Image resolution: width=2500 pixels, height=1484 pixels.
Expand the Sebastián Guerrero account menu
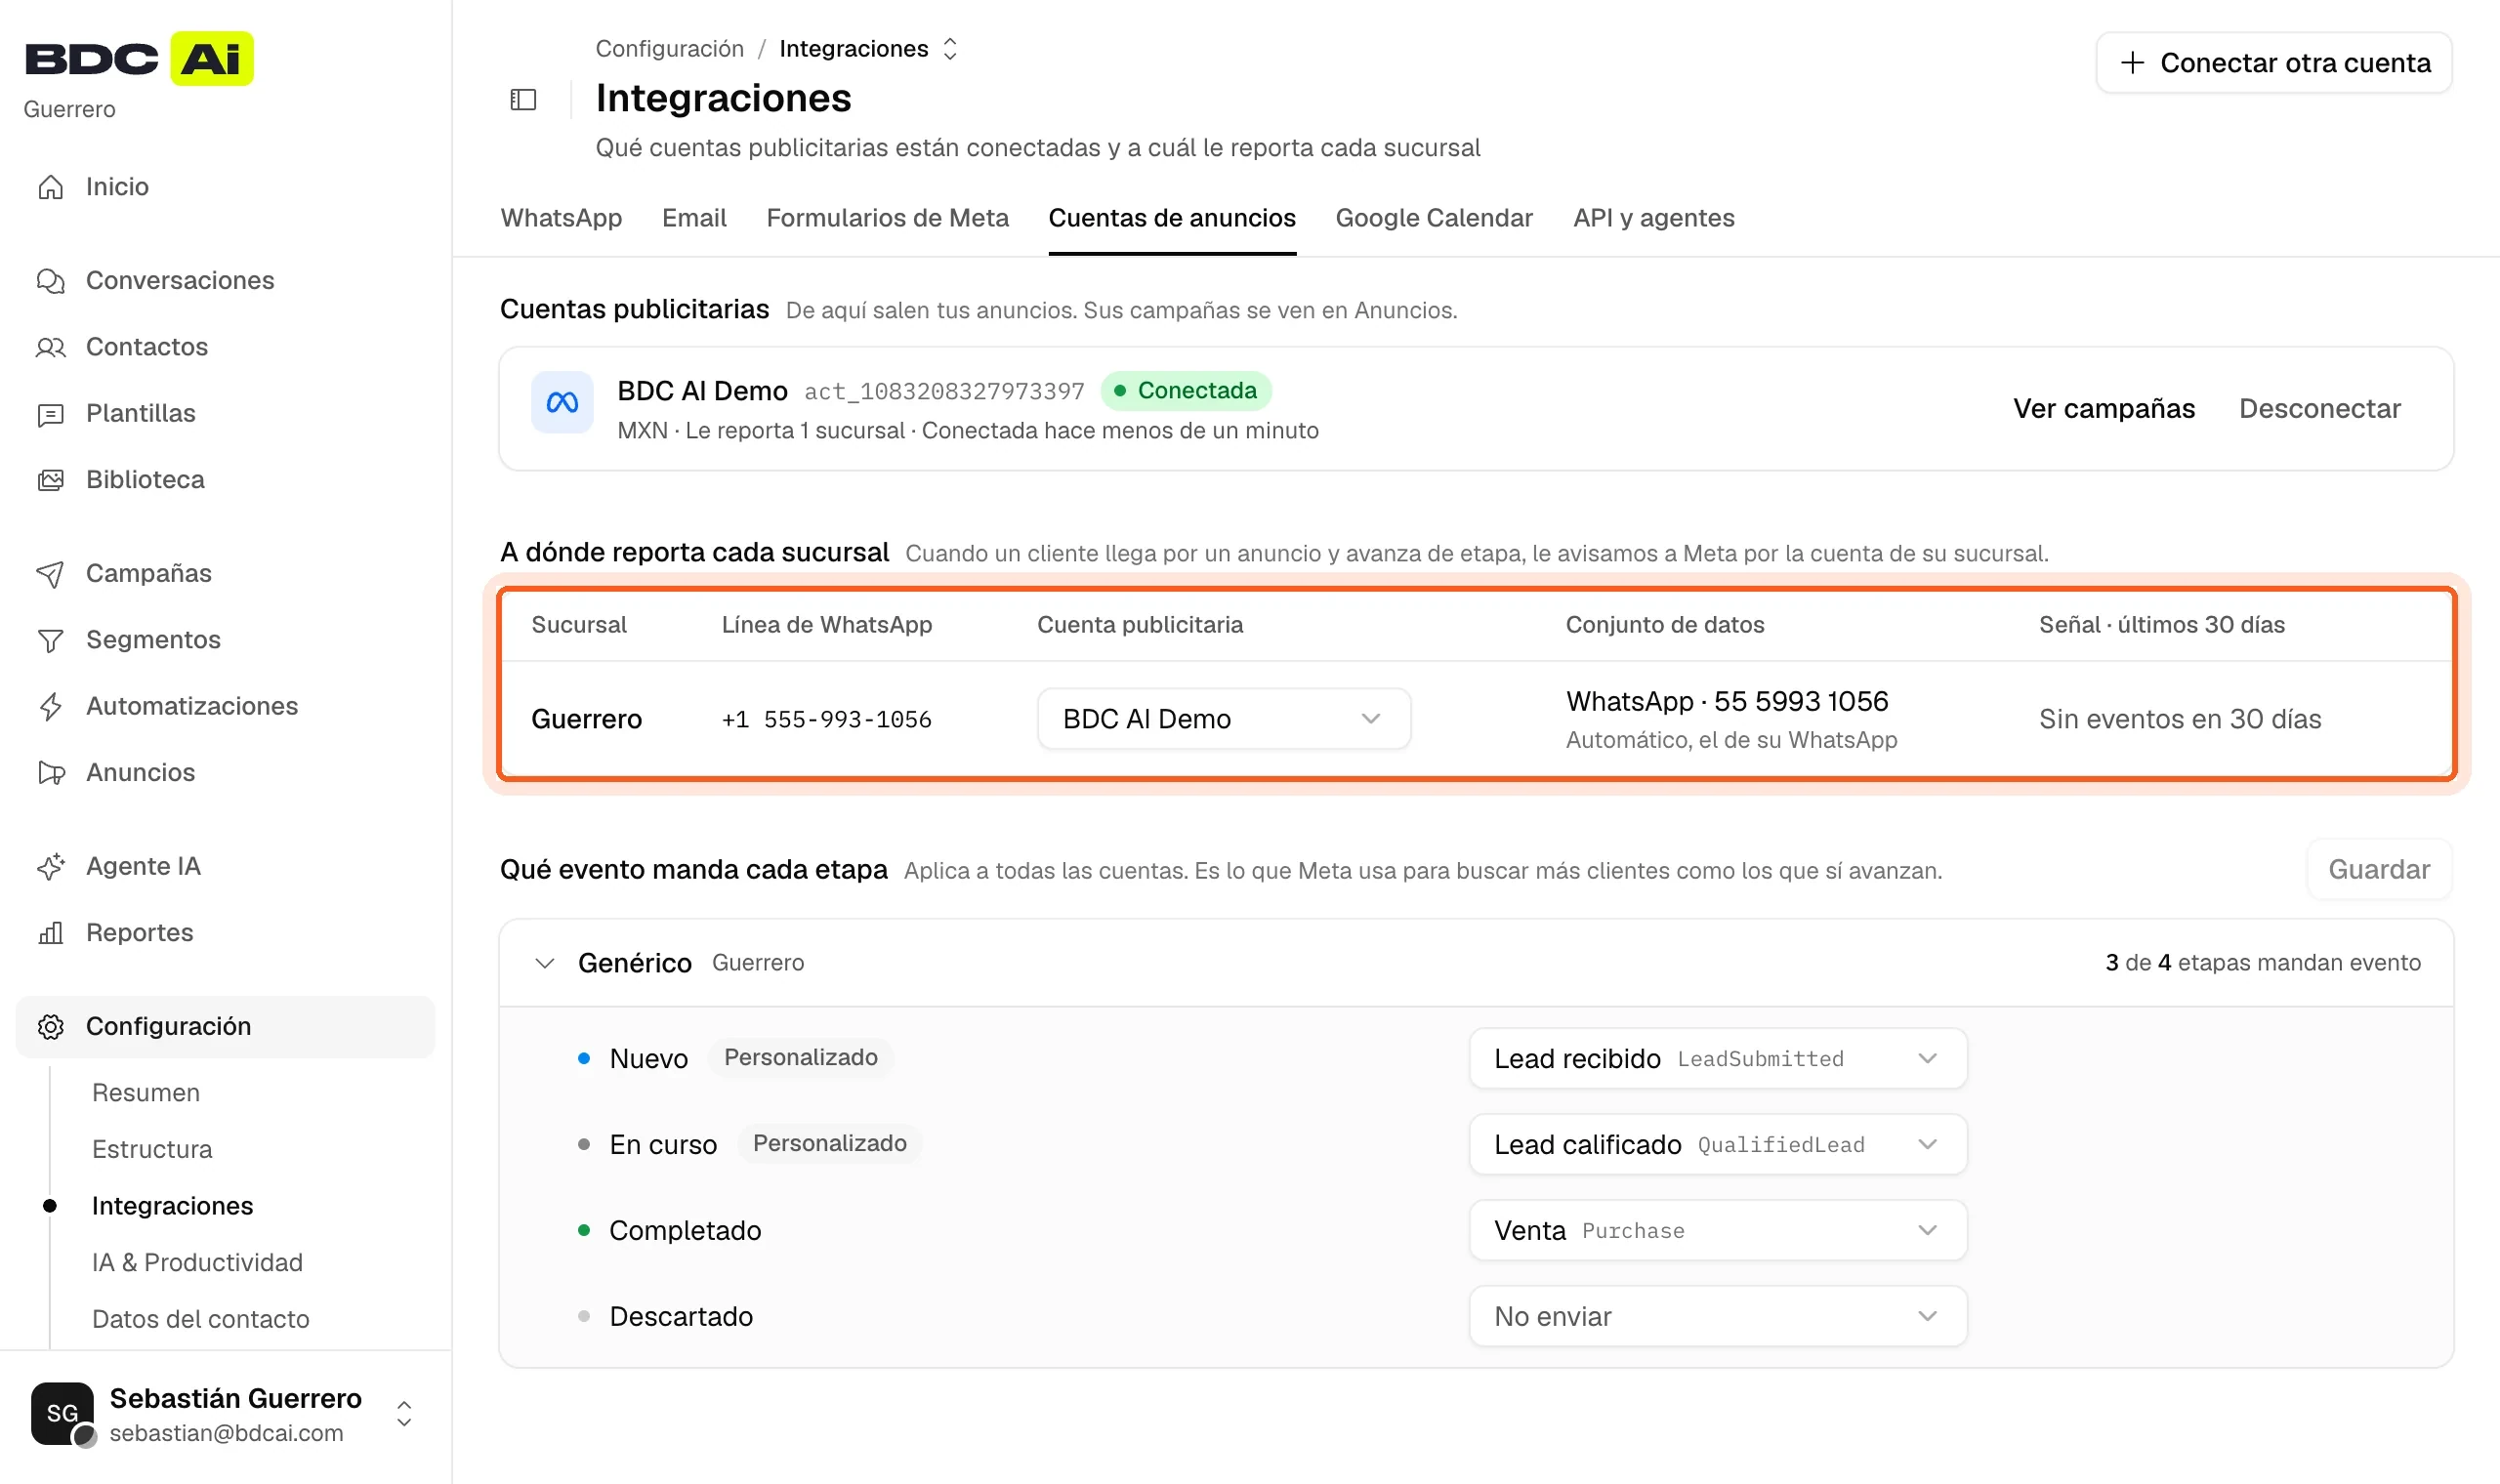point(404,1414)
